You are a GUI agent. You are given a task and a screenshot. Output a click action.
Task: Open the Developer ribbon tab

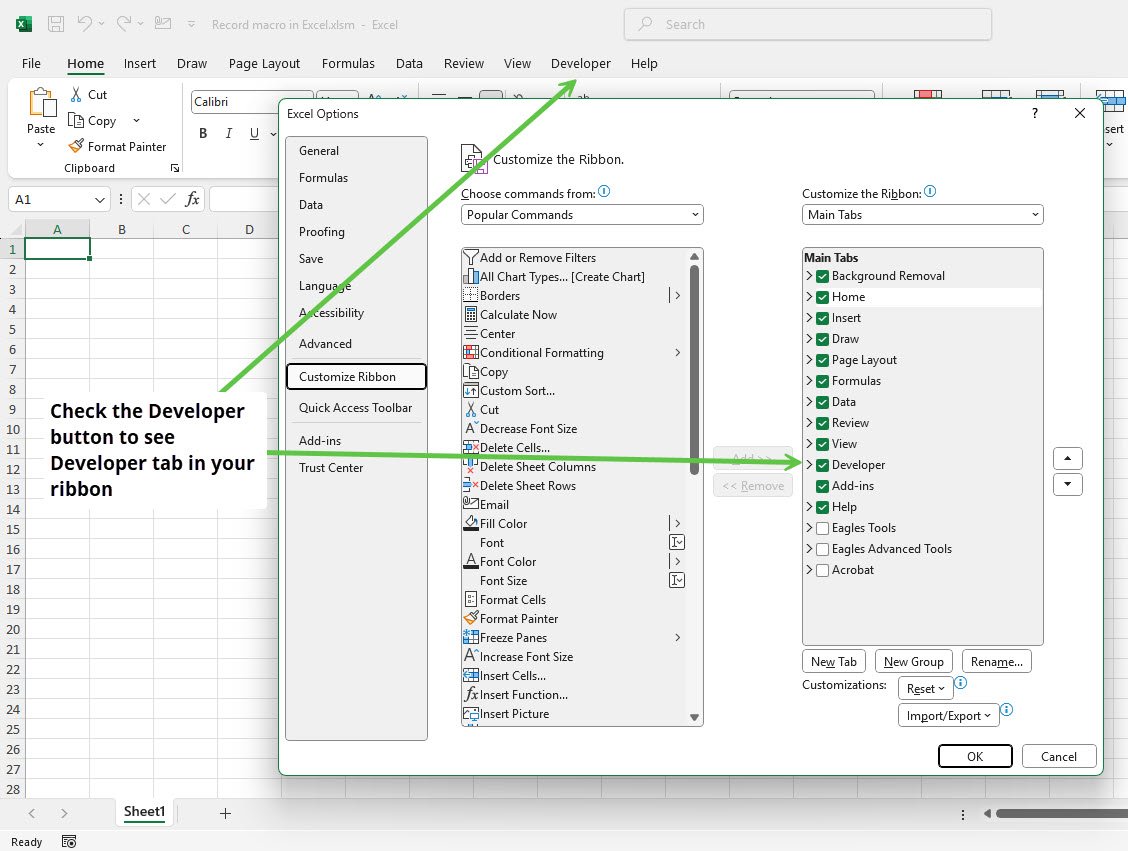coord(581,63)
